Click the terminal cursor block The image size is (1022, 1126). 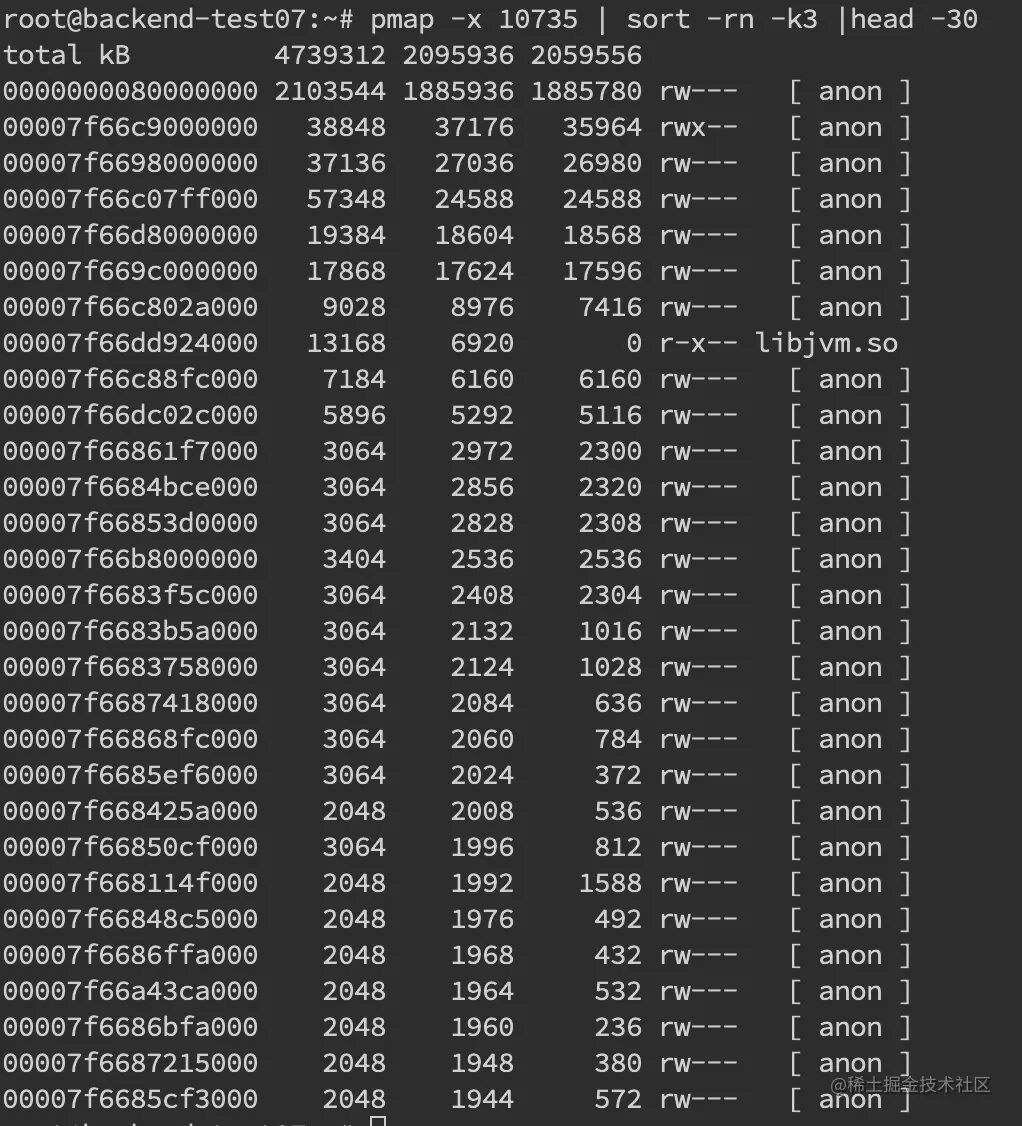(378, 1121)
